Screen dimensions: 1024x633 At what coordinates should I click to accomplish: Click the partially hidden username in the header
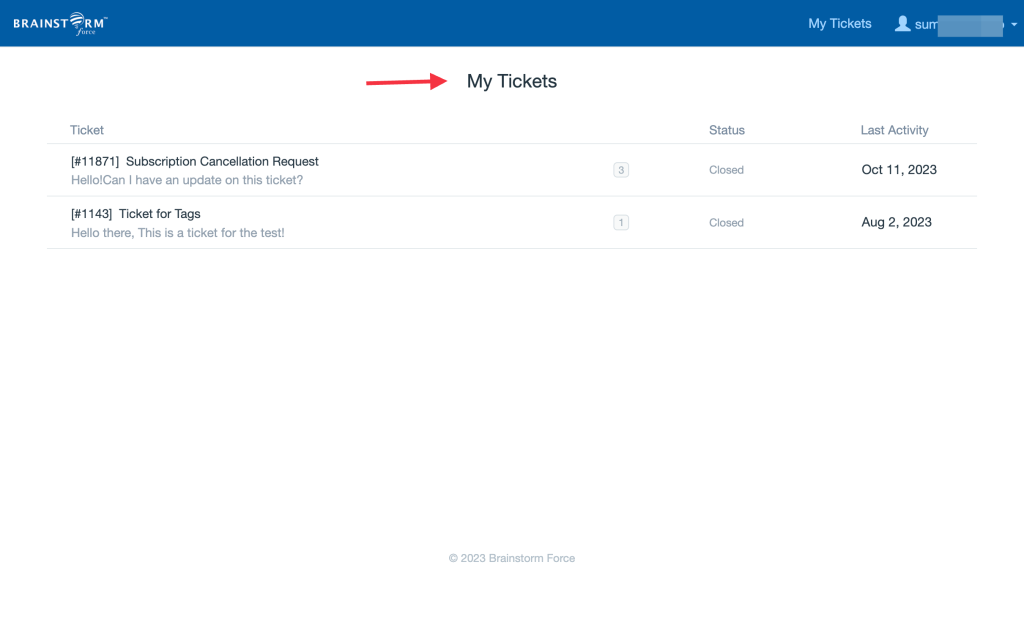[959, 25]
